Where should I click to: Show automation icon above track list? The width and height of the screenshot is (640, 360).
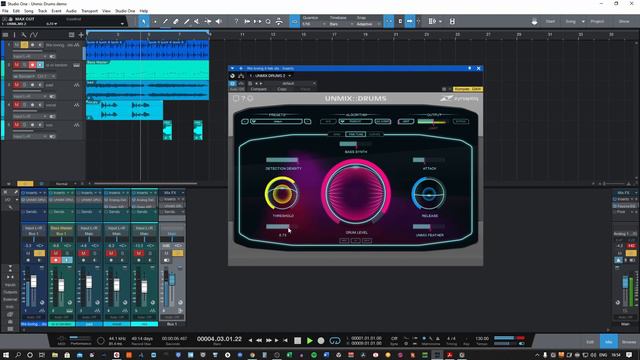(33, 35)
